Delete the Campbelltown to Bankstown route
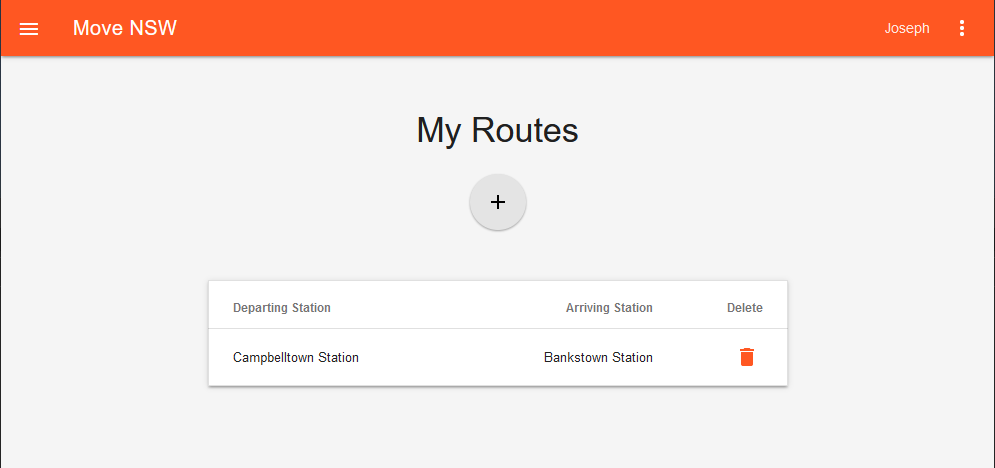 tap(747, 357)
